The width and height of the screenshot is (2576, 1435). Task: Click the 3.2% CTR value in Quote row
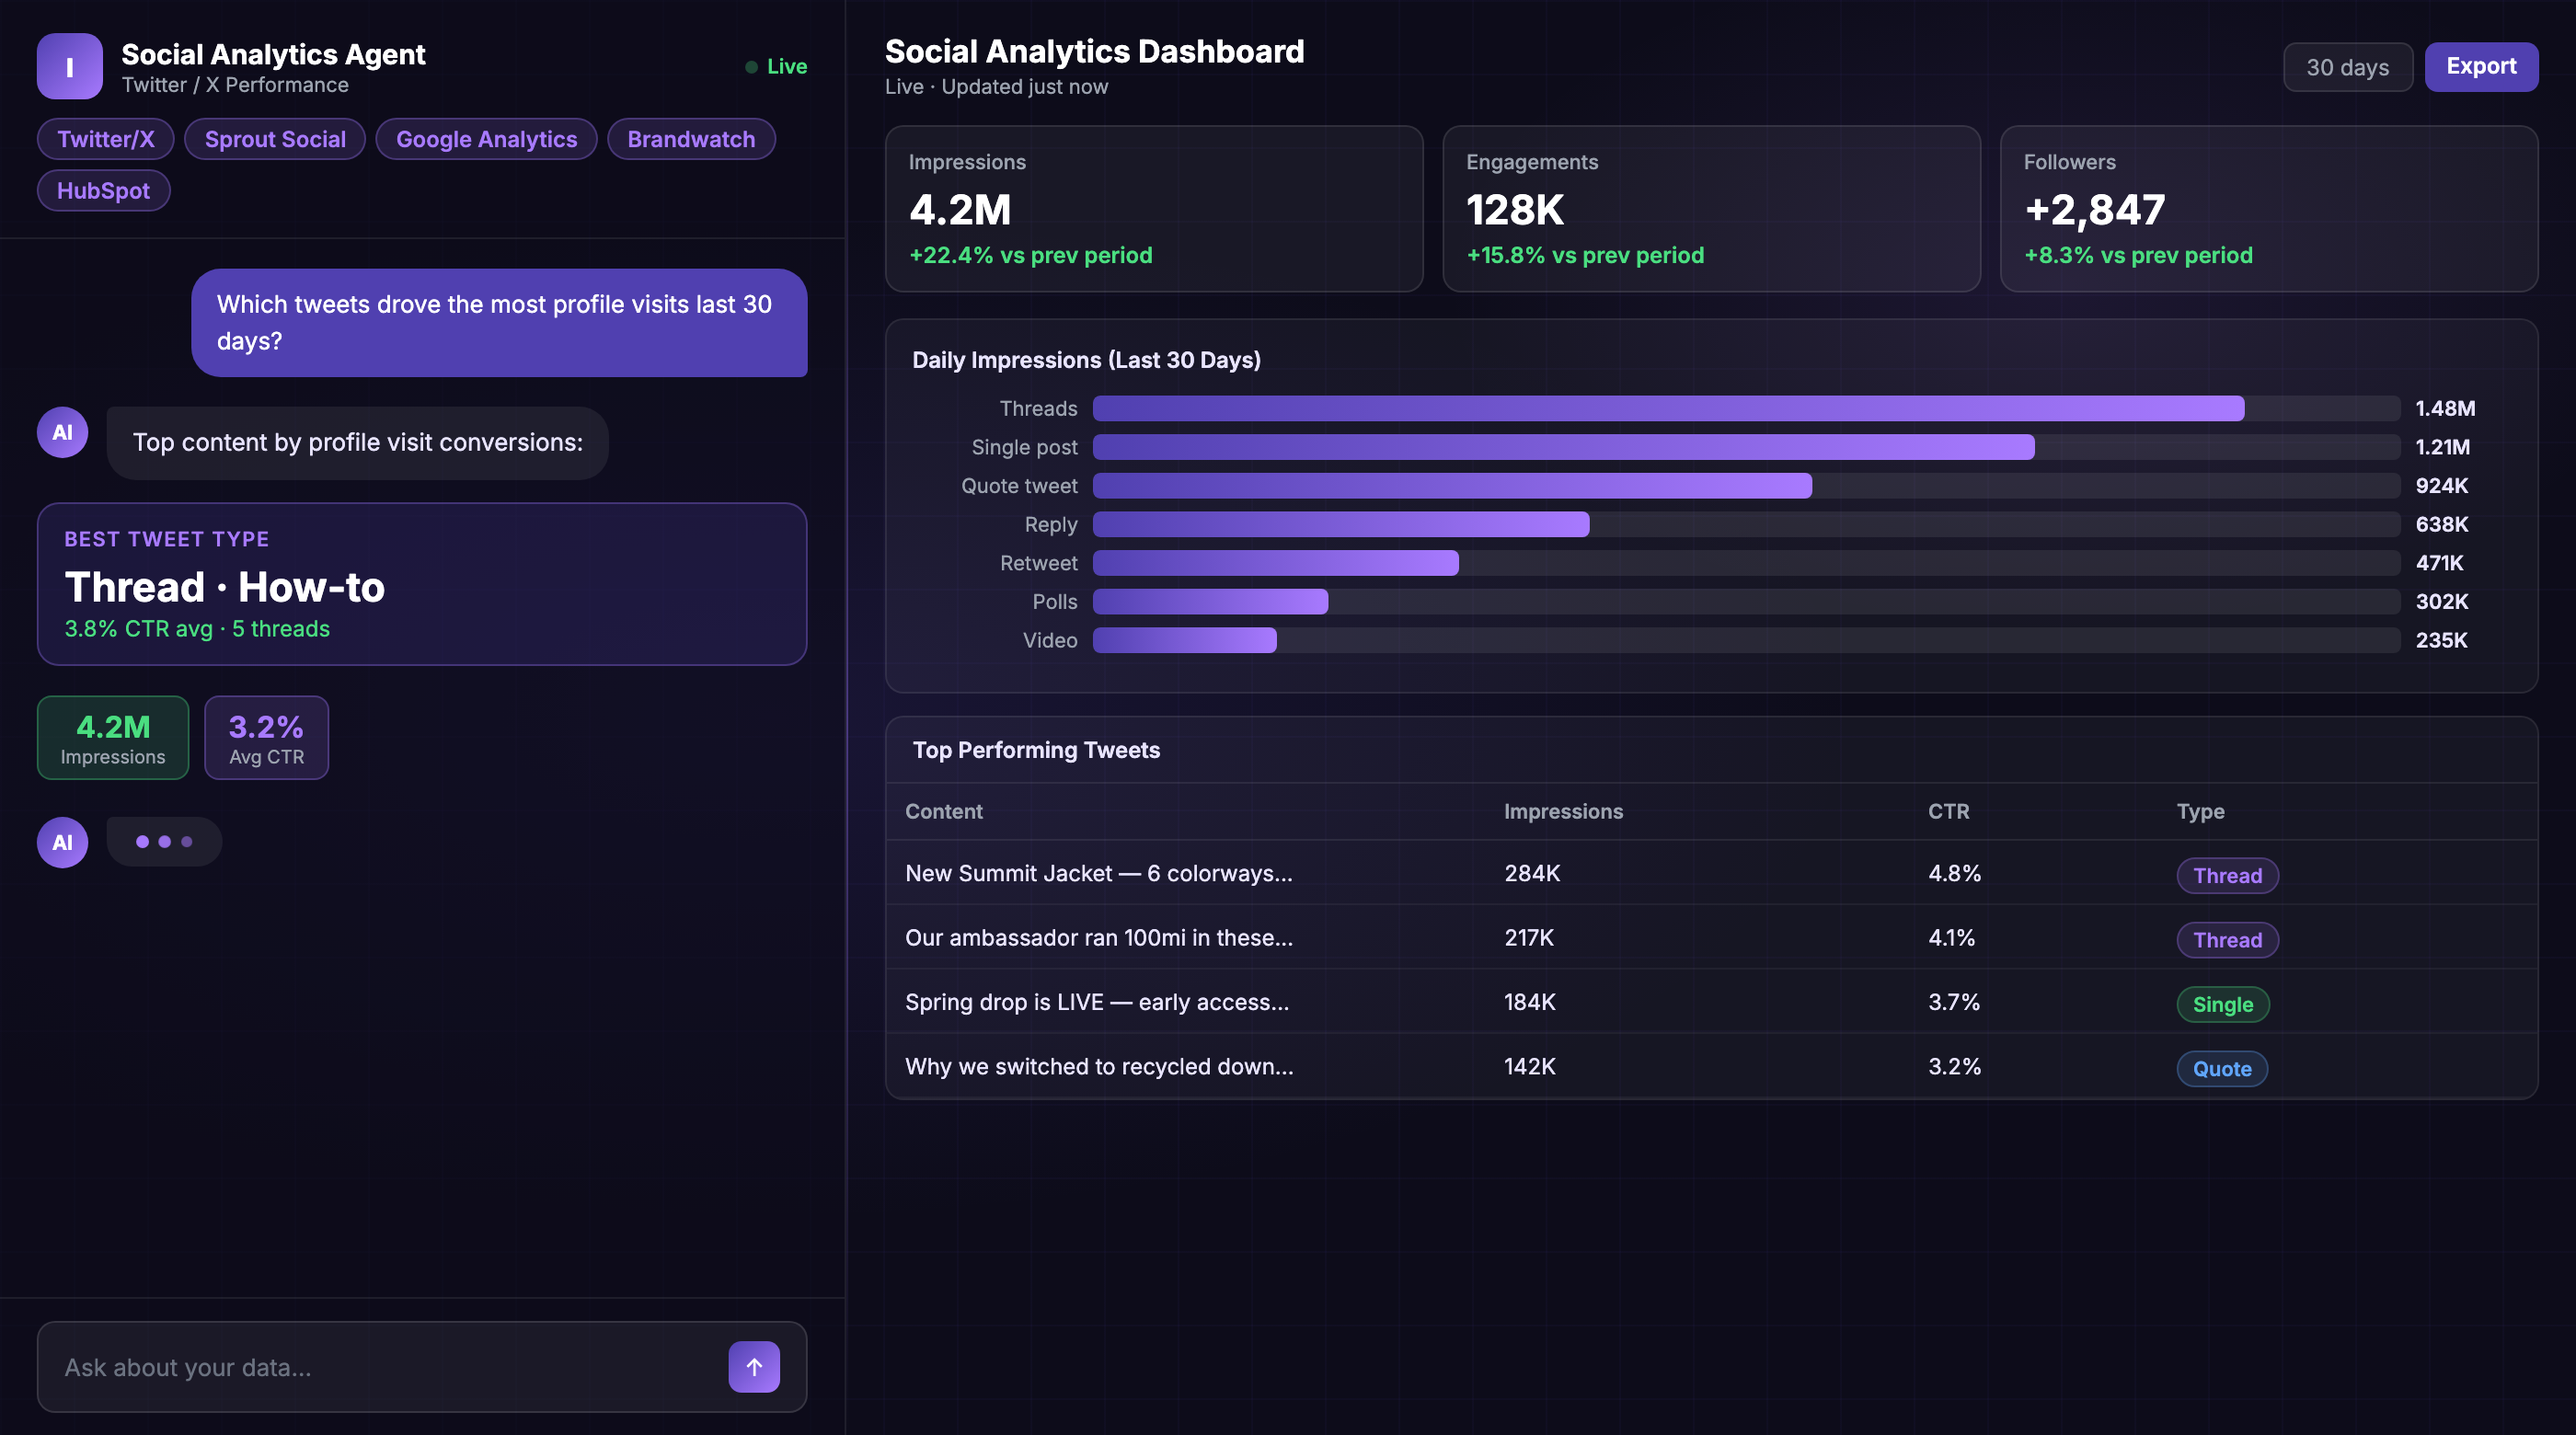[1954, 1067]
